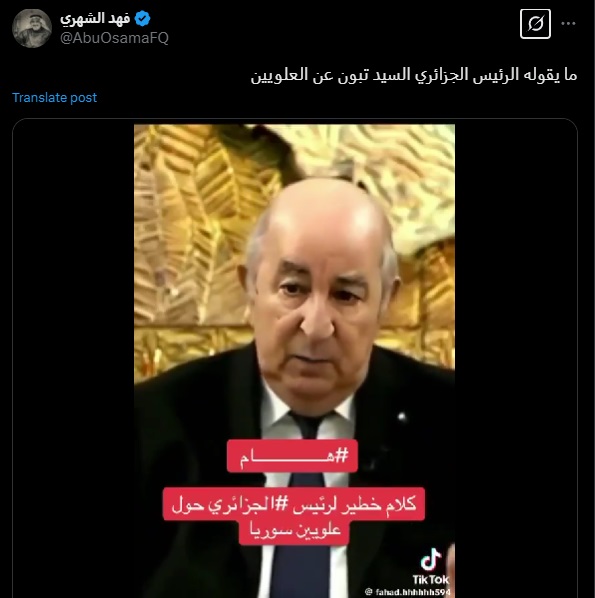This screenshot has height=598, width=595.
Task: Click the lapel pin on the suit
Action: tap(402, 416)
